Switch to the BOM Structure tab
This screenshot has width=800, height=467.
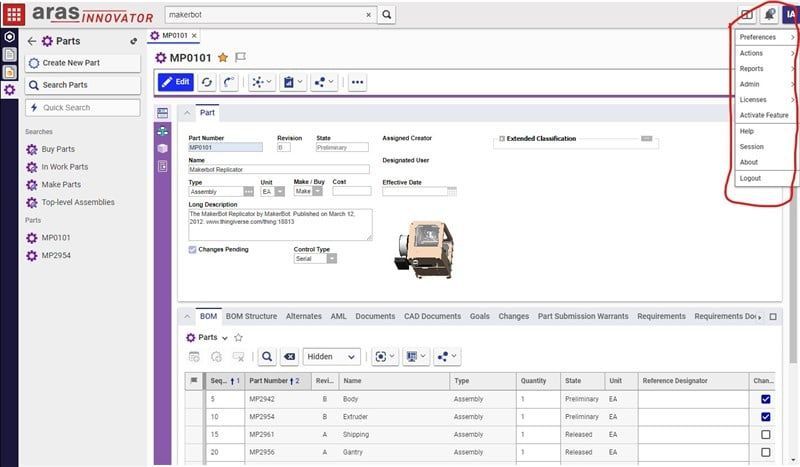251,316
